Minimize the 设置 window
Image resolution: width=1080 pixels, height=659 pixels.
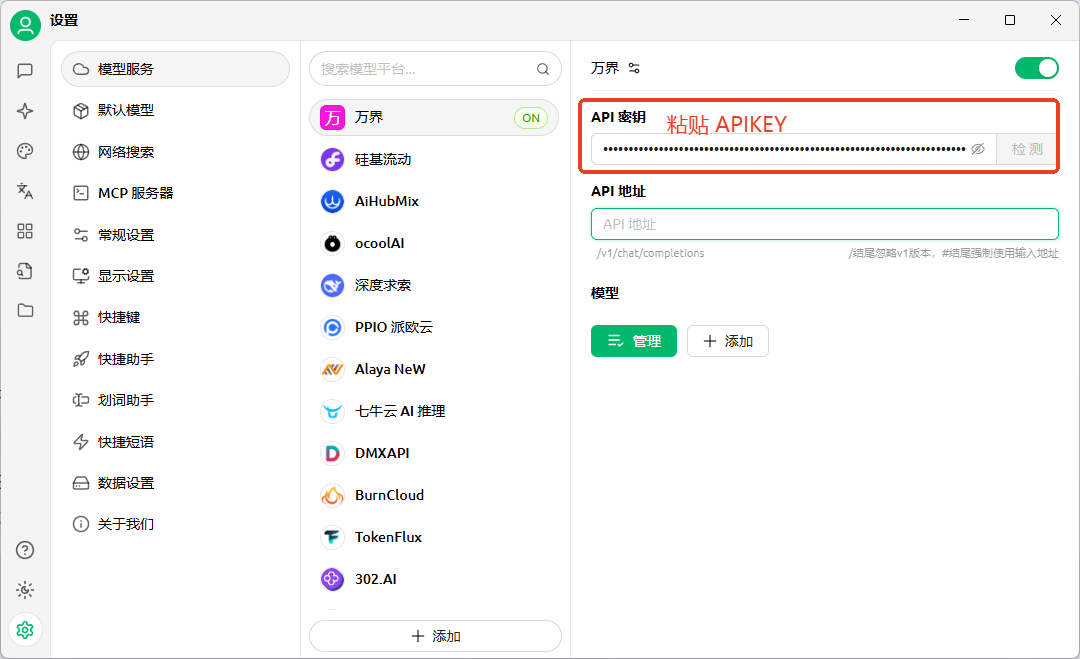(x=964, y=20)
